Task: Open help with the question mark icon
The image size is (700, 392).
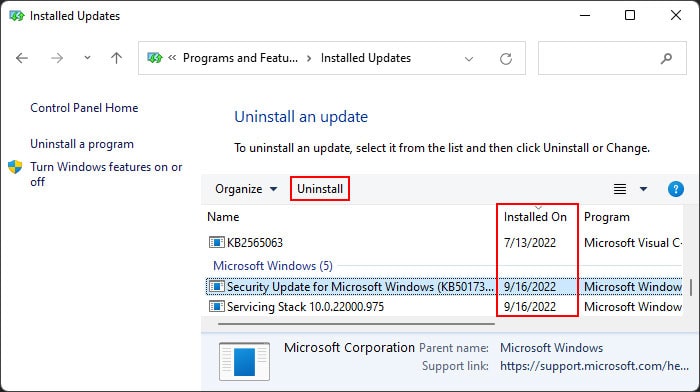Action: [x=675, y=189]
